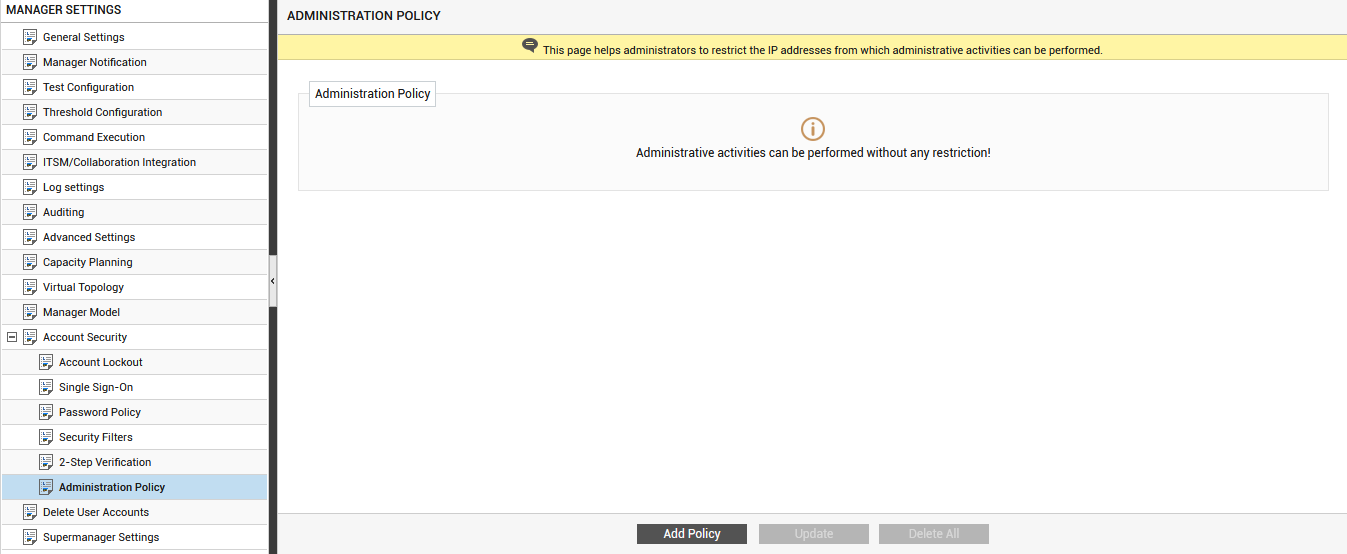Click the icon beside Supermanager Settings
The width and height of the screenshot is (1347, 554).
pos(30,537)
